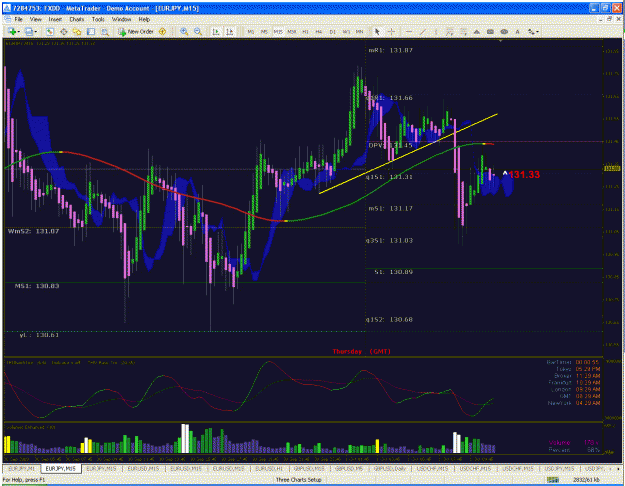Select the ellipse drawing tool icon
Screen dimensions: 625x486
point(504,31)
